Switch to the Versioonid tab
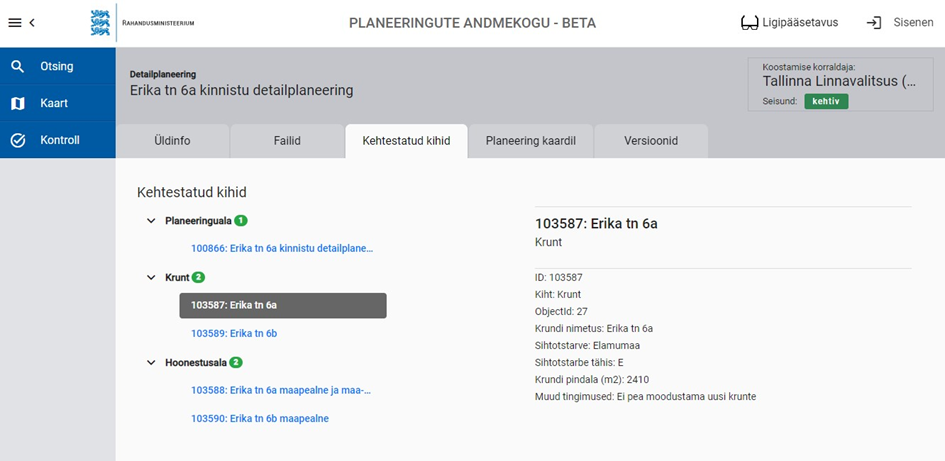Viewport: 945px width, 461px height. click(650, 141)
